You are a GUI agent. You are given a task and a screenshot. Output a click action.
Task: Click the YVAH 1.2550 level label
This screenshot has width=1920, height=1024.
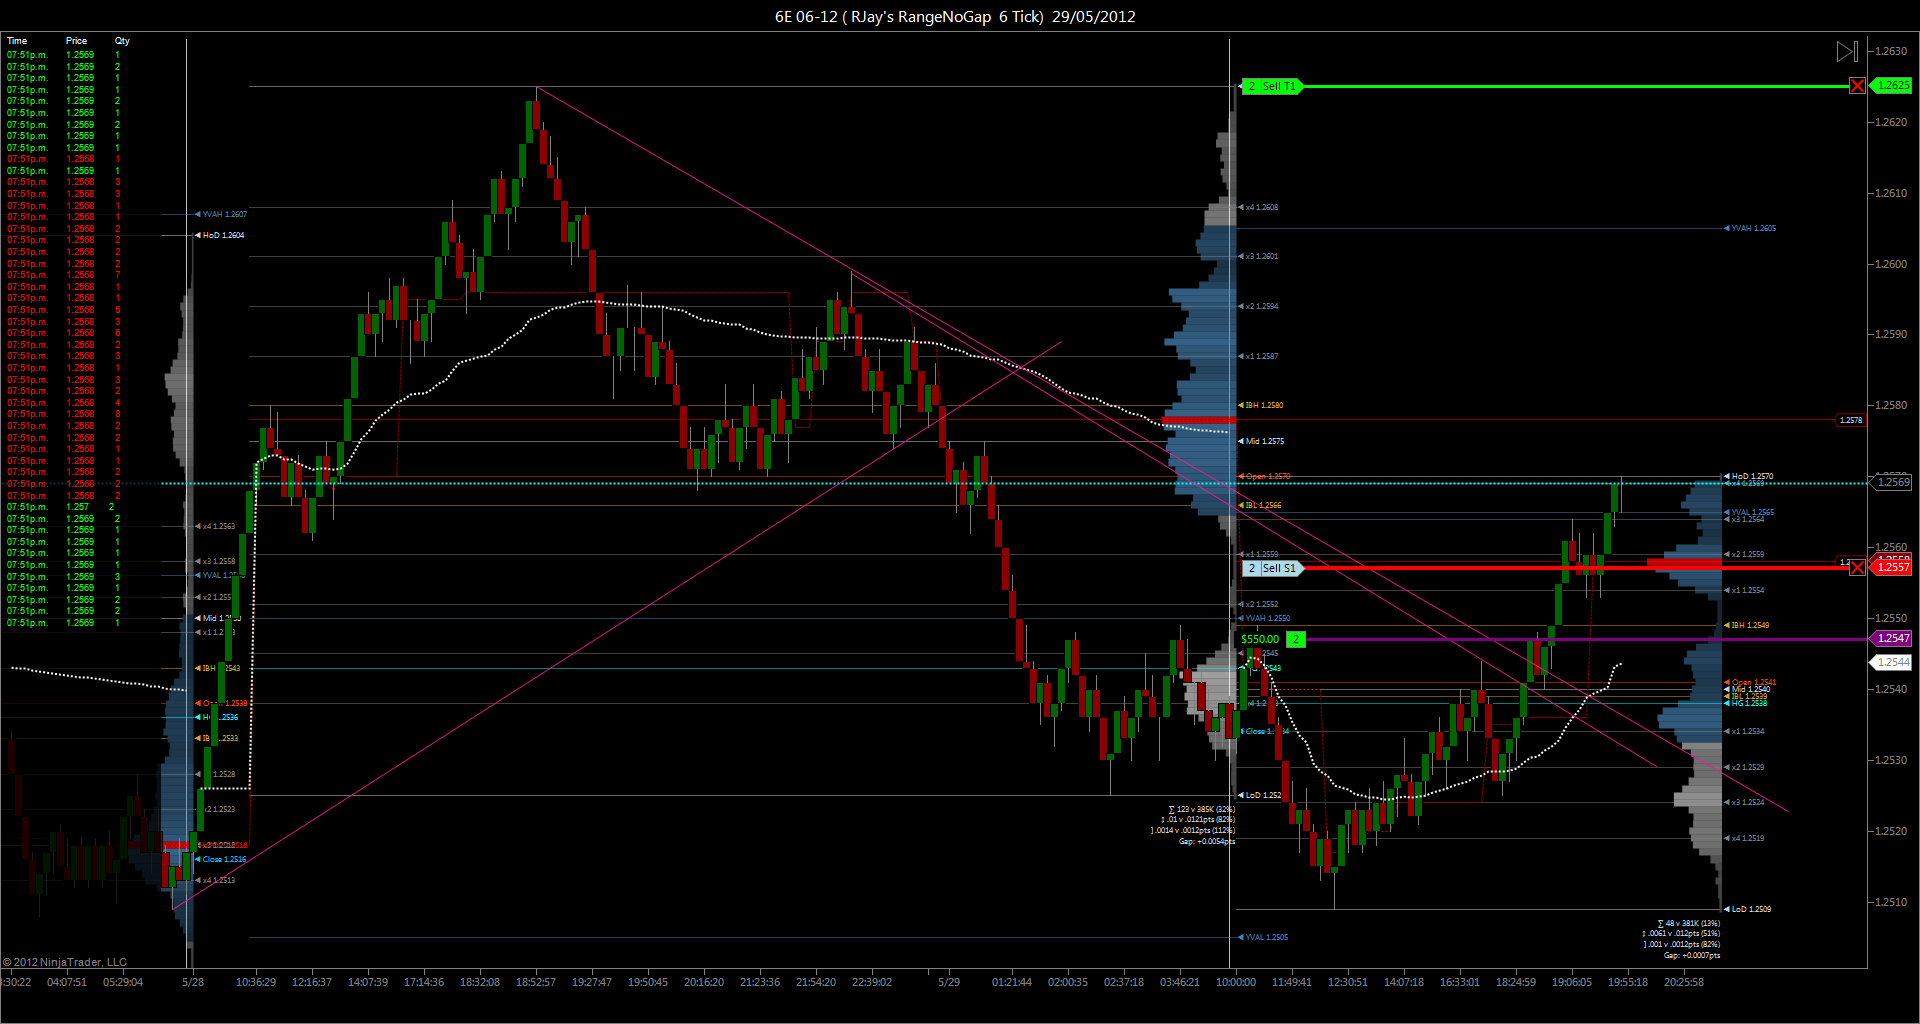[x=1265, y=619]
